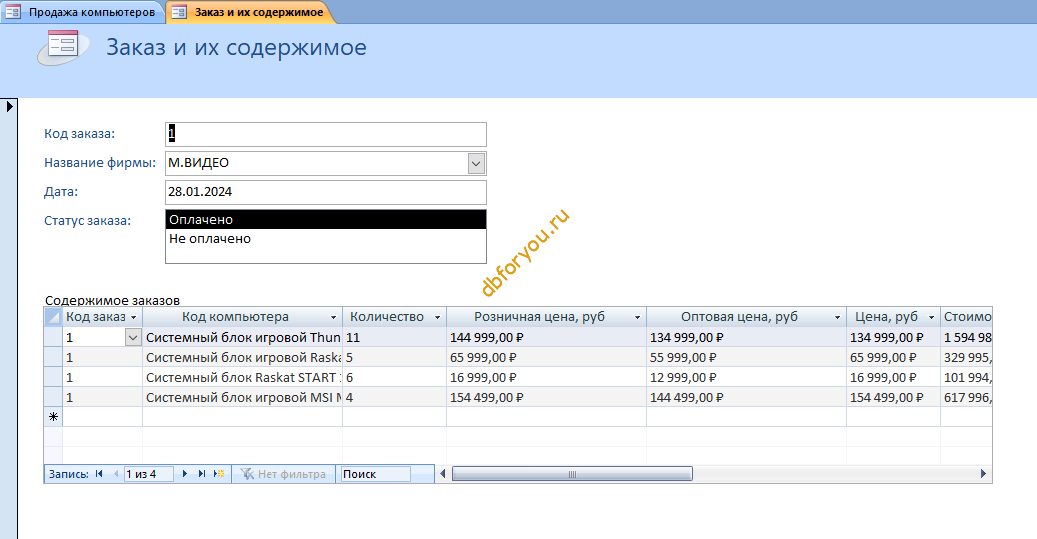Click the quantity cell with value 5

pos(394,357)
